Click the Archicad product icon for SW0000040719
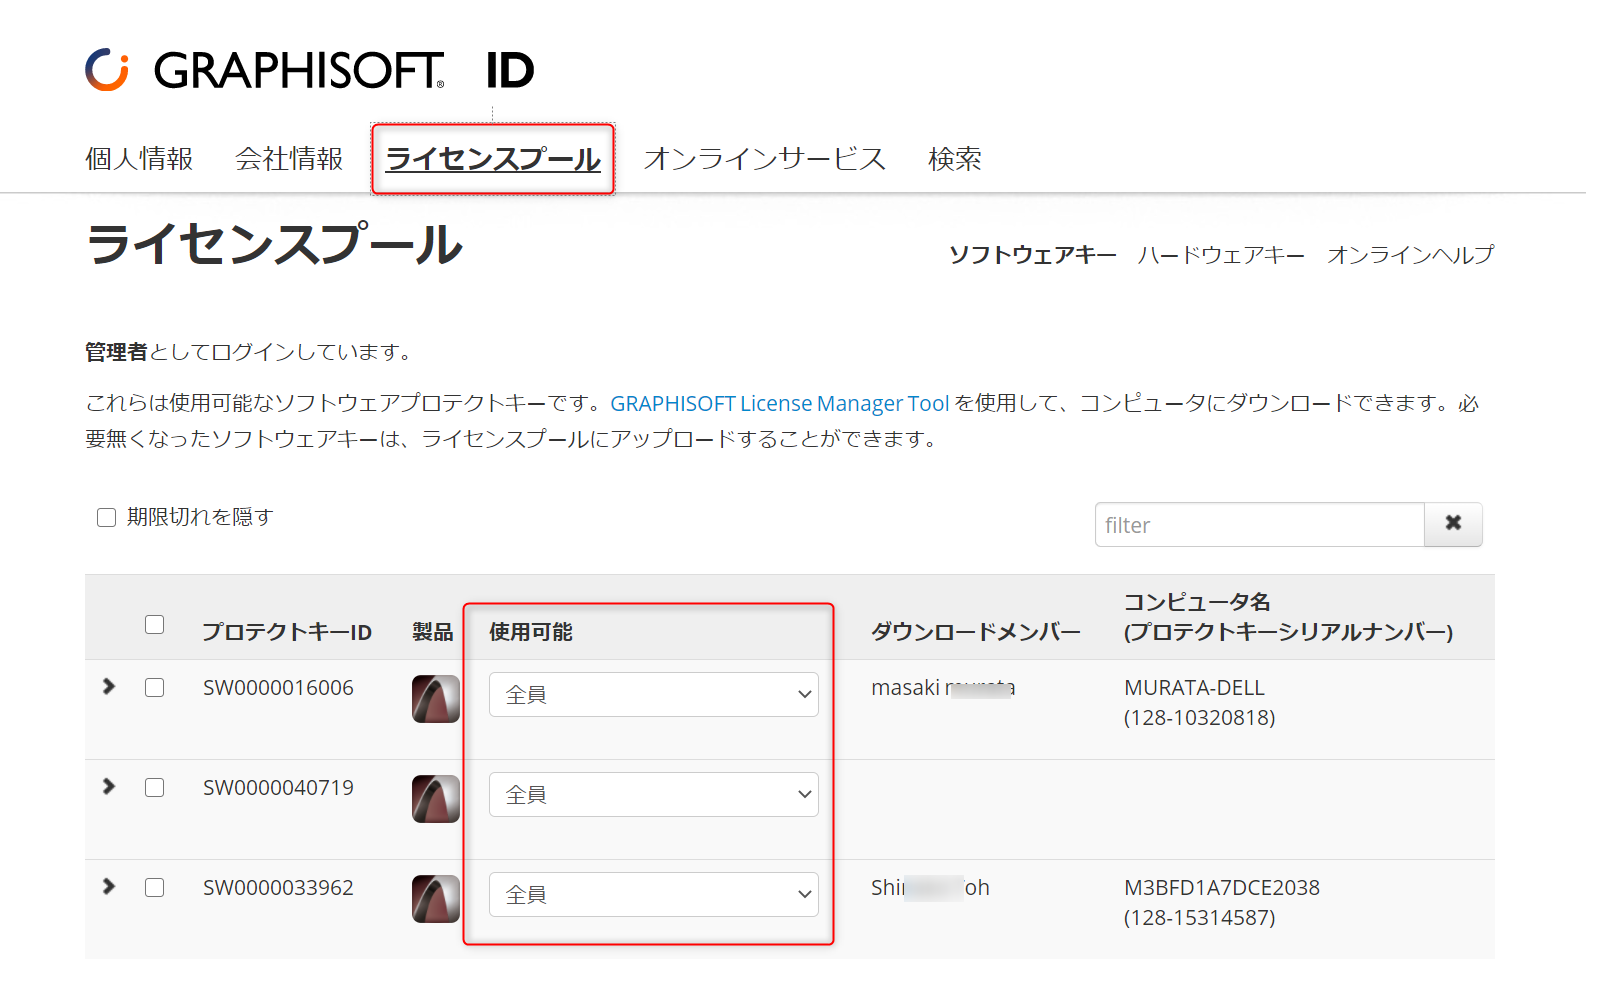 436,799
